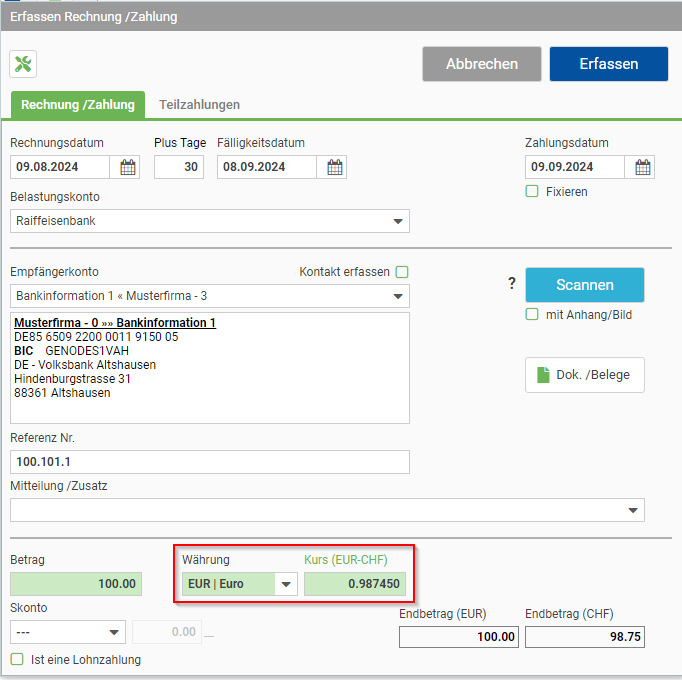Select the Rechnung /Zahlung tab
Screen dimensions: 682x680
pos(78,105)
